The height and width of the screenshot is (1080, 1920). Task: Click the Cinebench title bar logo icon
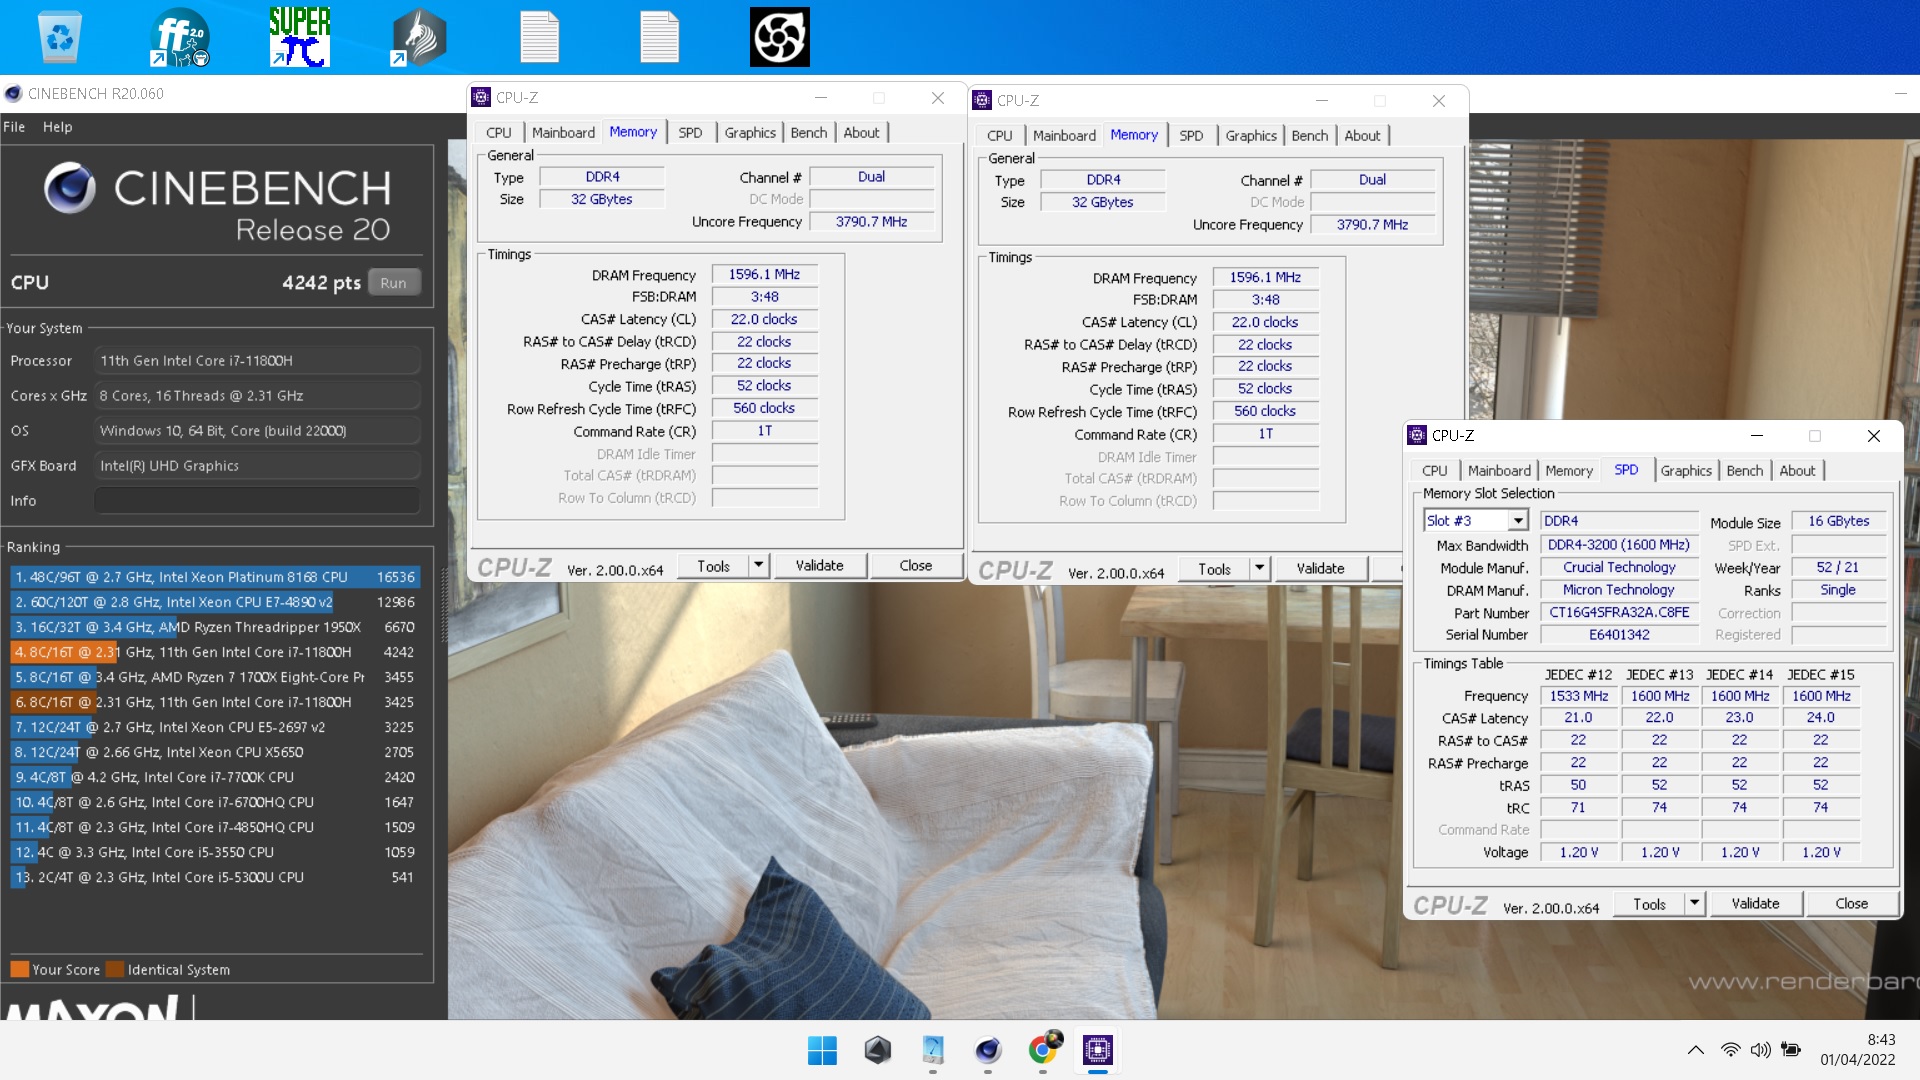click(13, 94)
